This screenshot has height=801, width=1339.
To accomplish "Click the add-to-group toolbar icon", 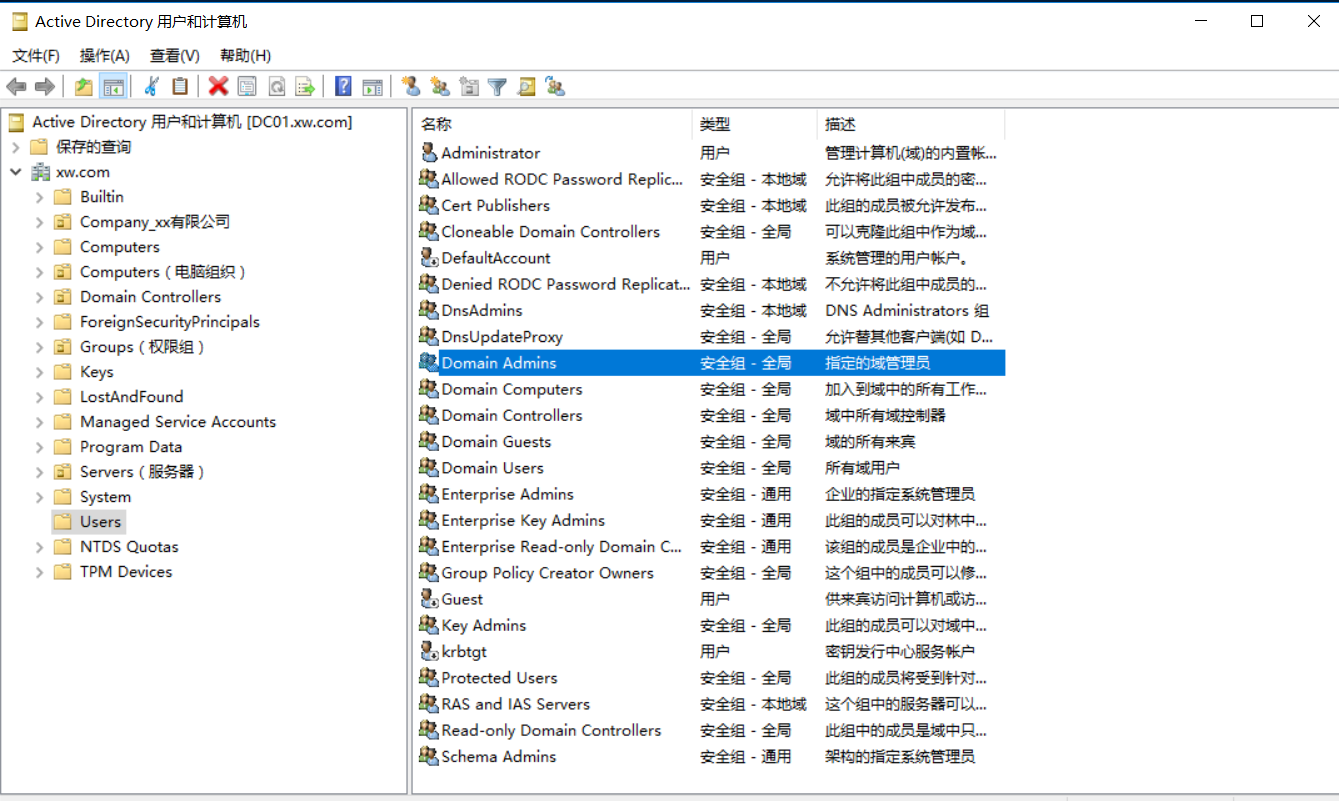I will point(556,87).
